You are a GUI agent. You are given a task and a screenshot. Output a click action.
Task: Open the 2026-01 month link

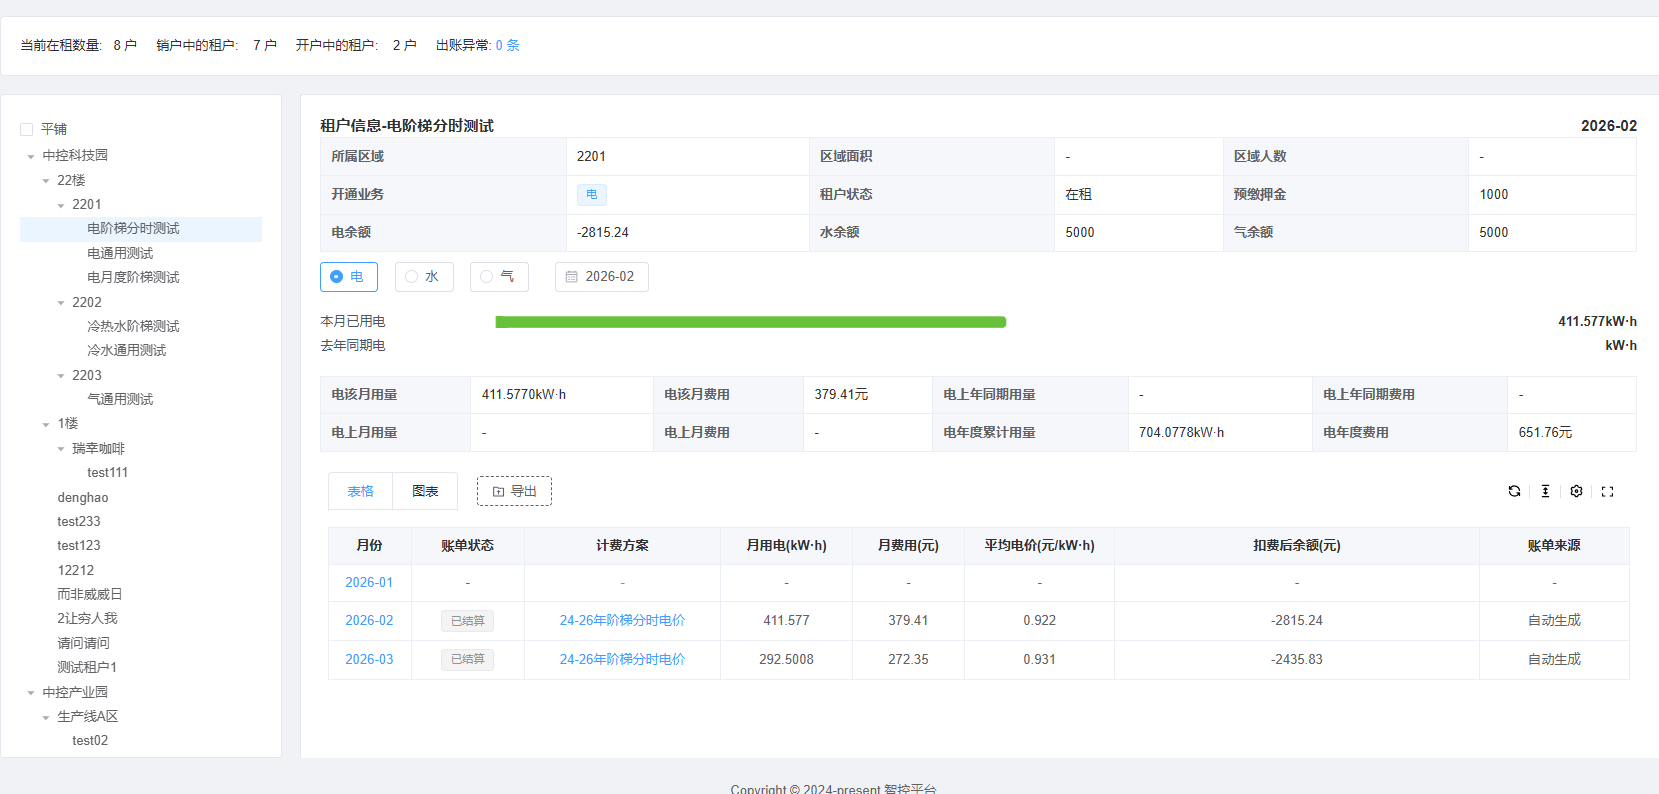click(369, 583)
